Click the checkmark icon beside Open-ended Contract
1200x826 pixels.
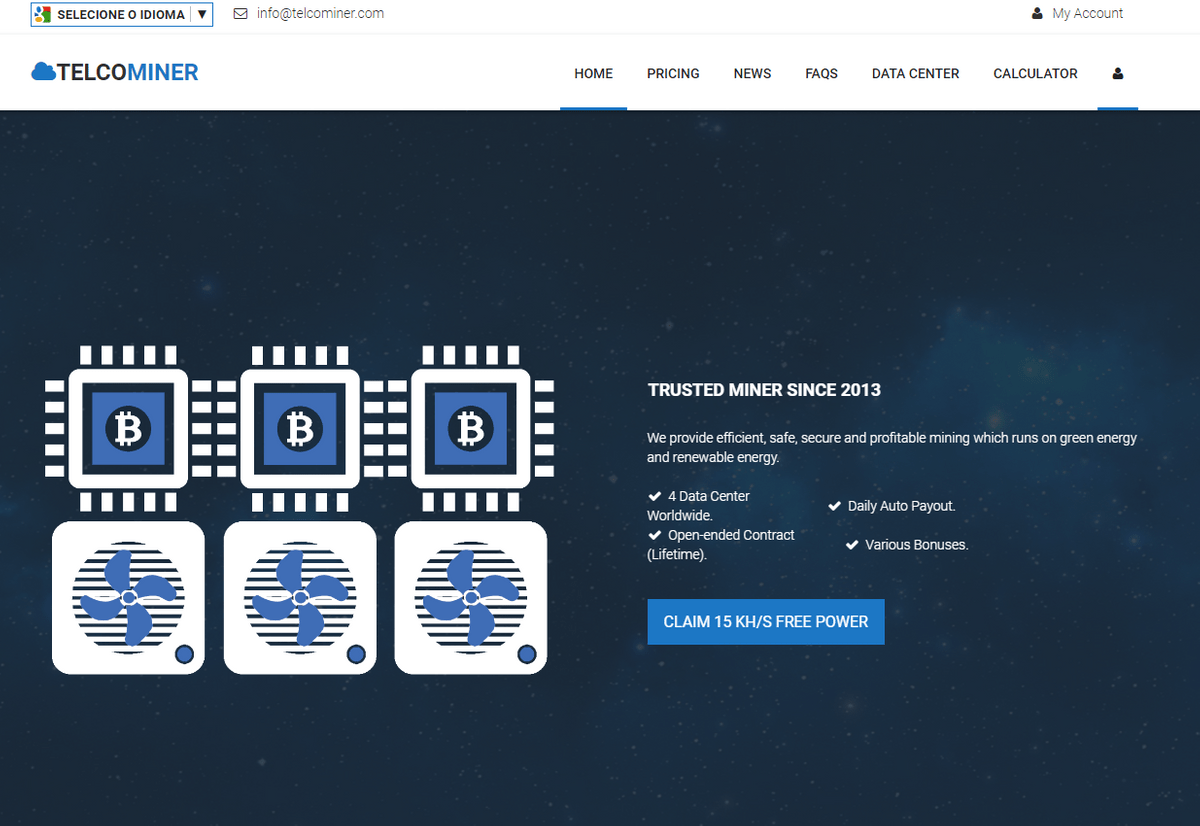click(655, 535)
